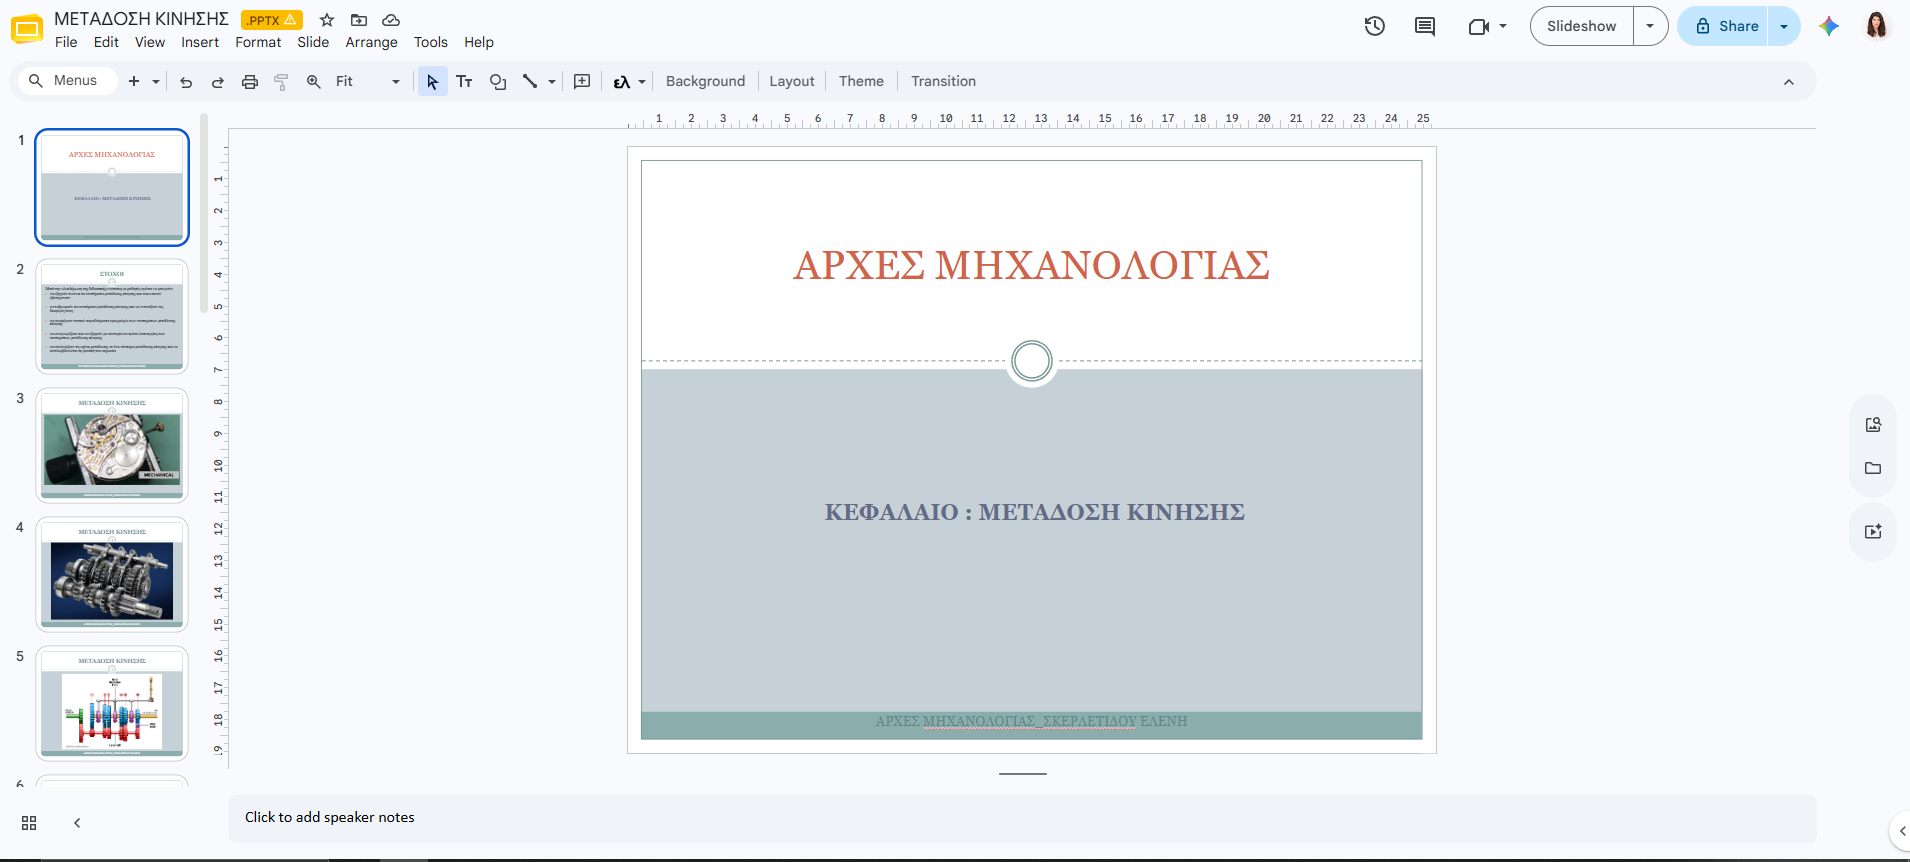Select slide 3 thumbnail with watch mechanism
The width and height of the screenshot is (1910, 862).
pyautogui.click(x=112, y=445)
